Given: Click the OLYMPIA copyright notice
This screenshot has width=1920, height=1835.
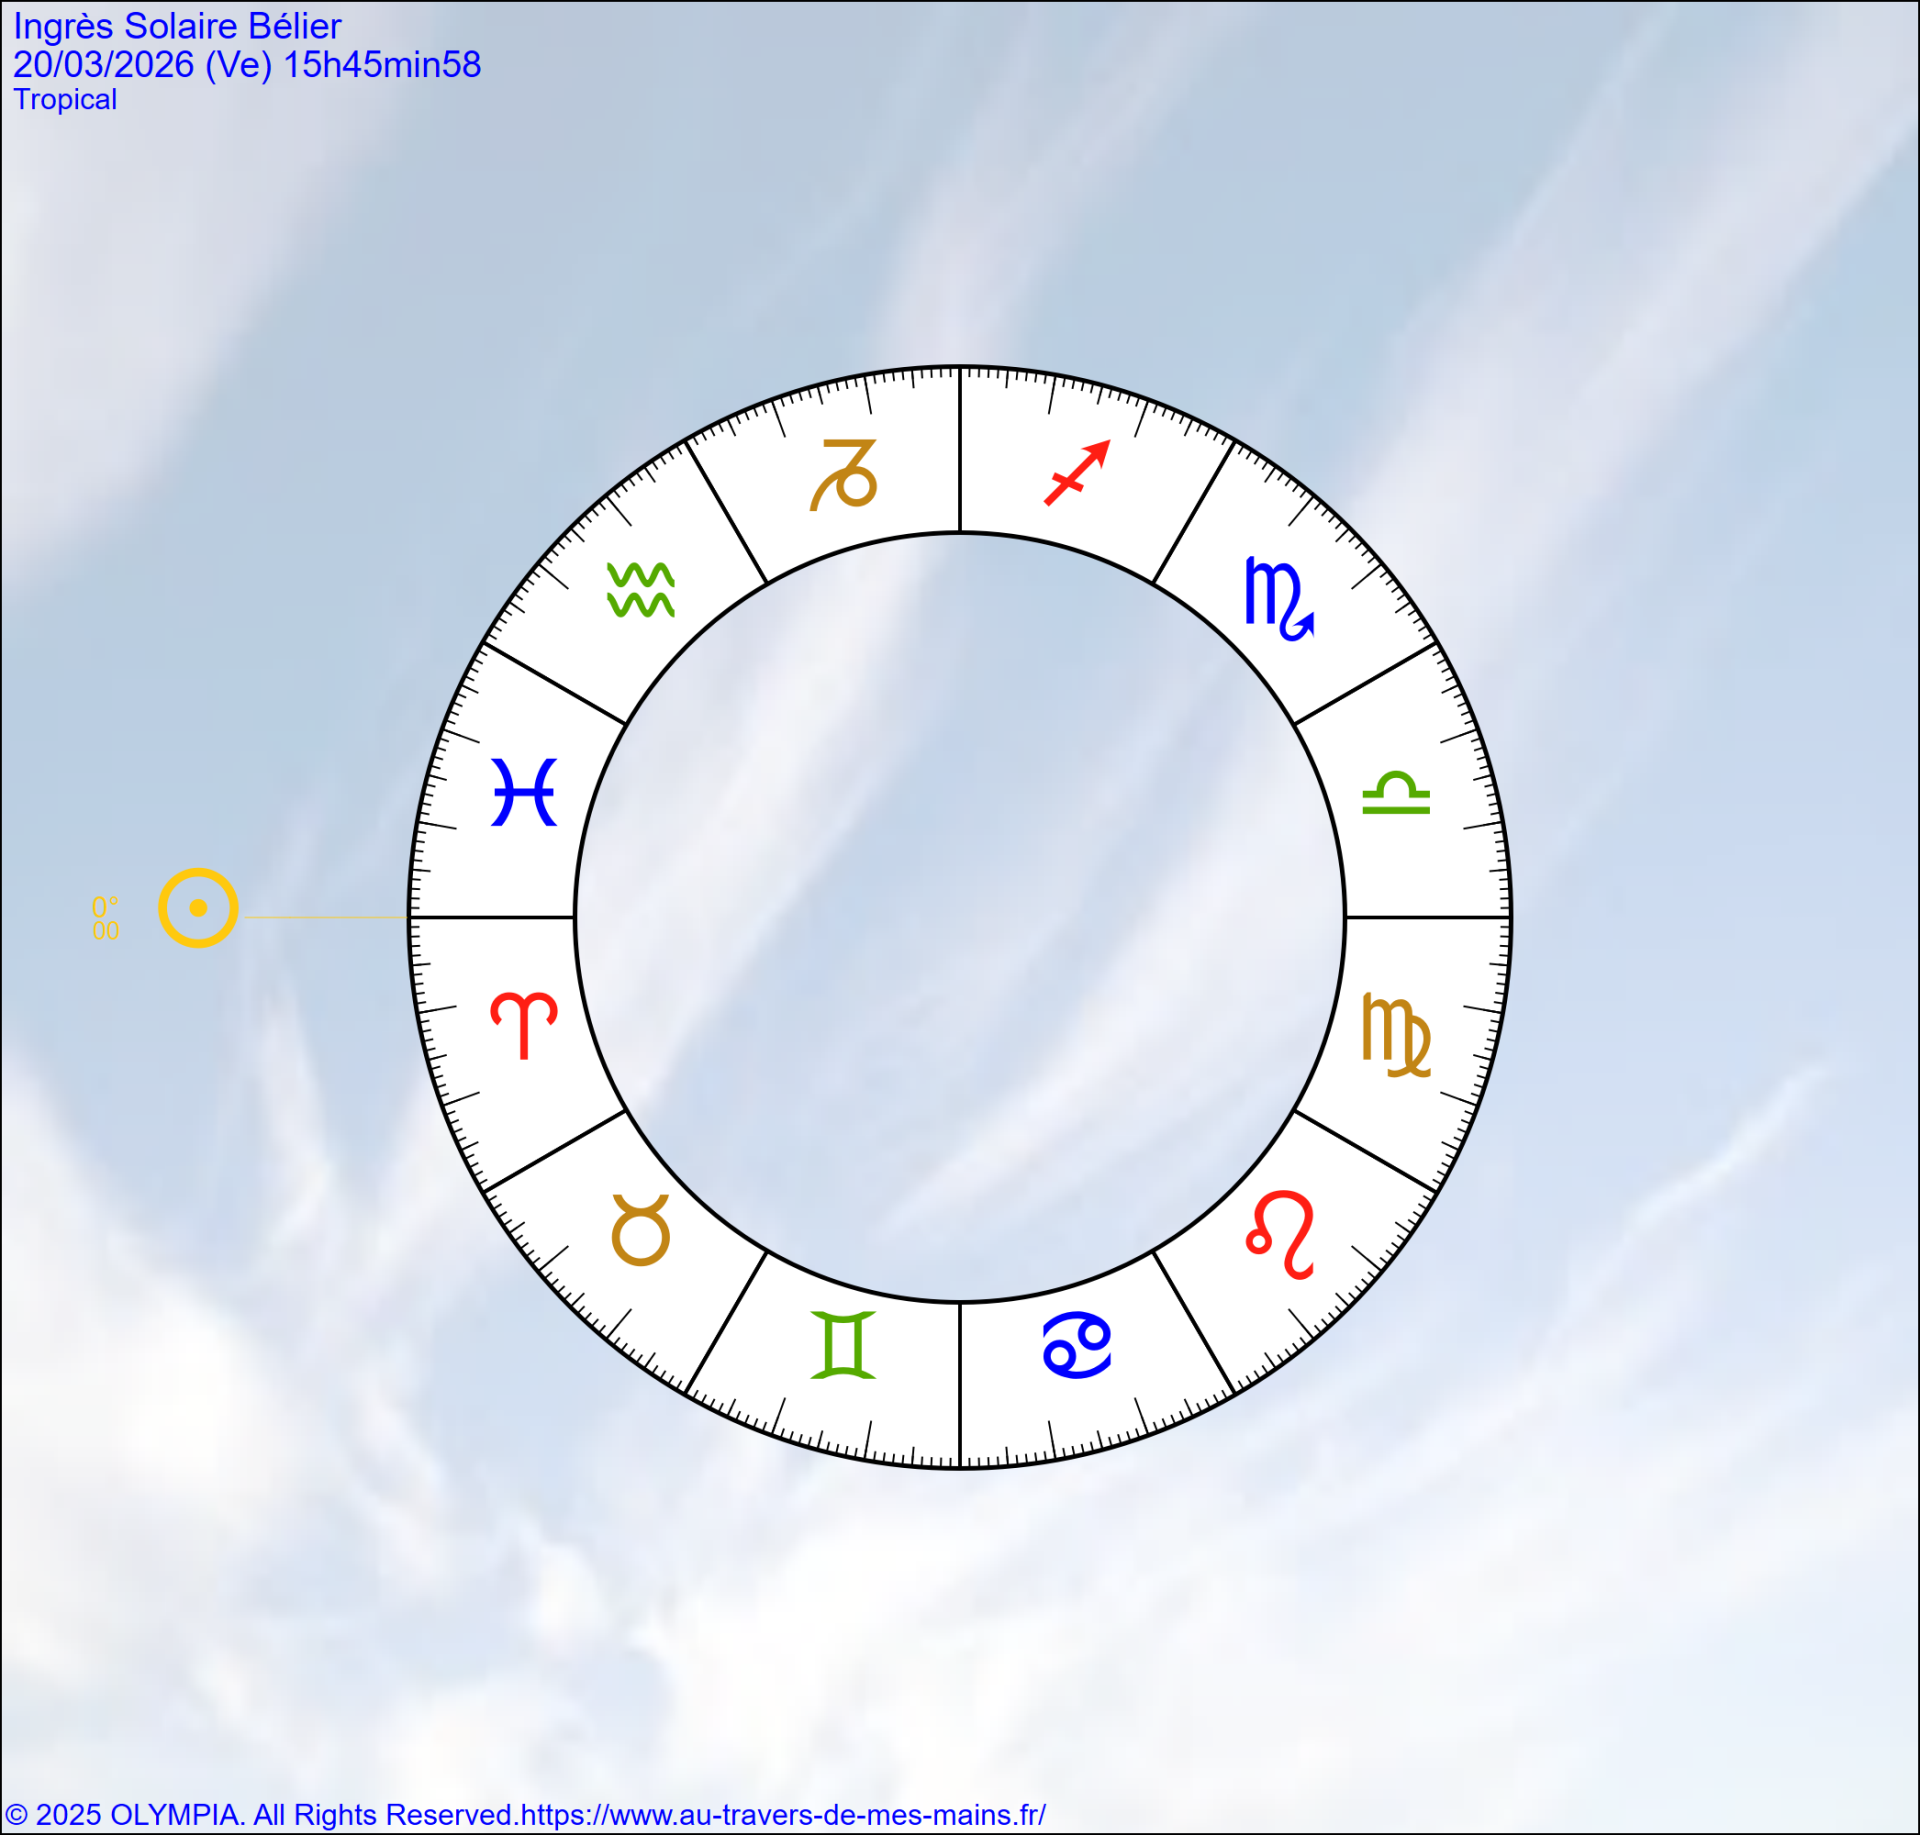Looking at the screenshot, I should (x=260, y=1814).
